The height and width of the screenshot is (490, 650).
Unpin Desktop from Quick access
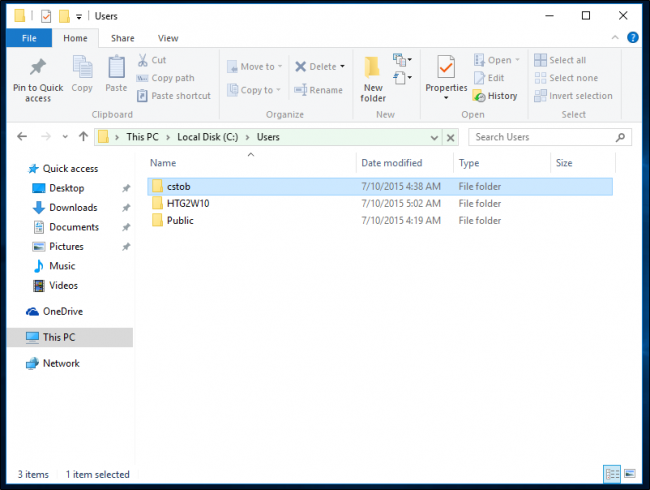pos(126,188)
